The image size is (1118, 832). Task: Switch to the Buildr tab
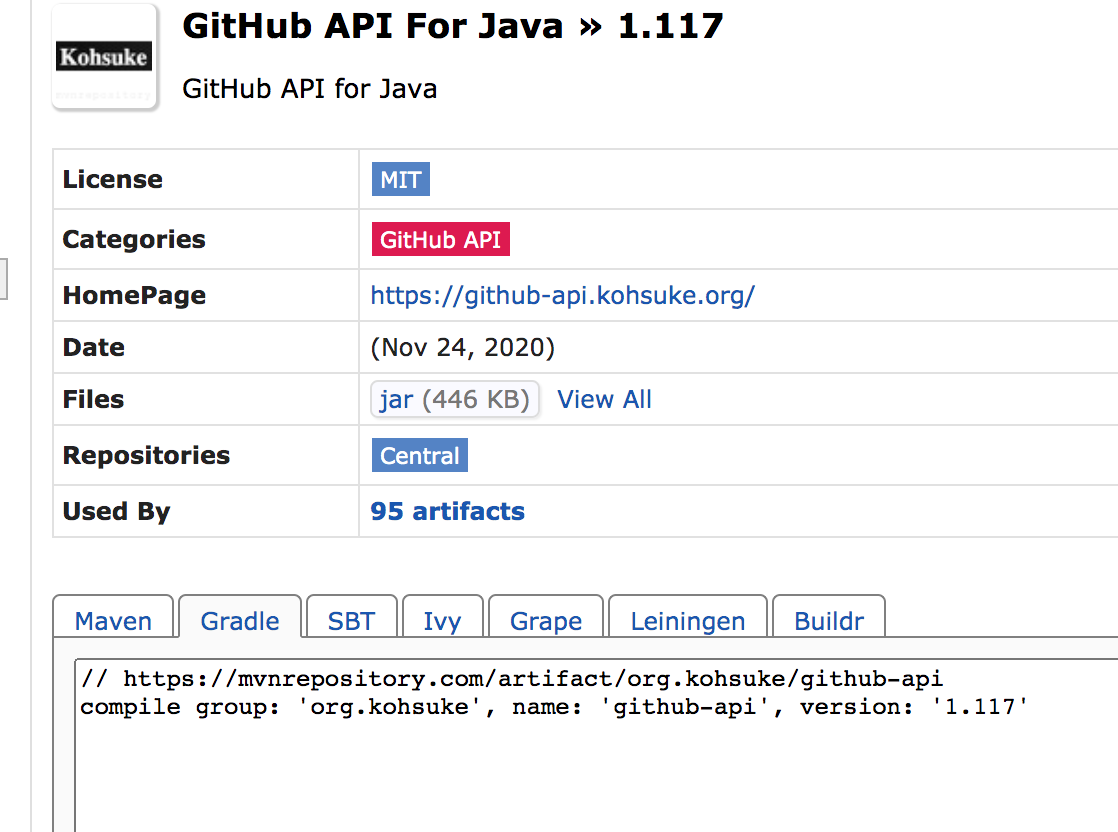(x=829, y=619)
